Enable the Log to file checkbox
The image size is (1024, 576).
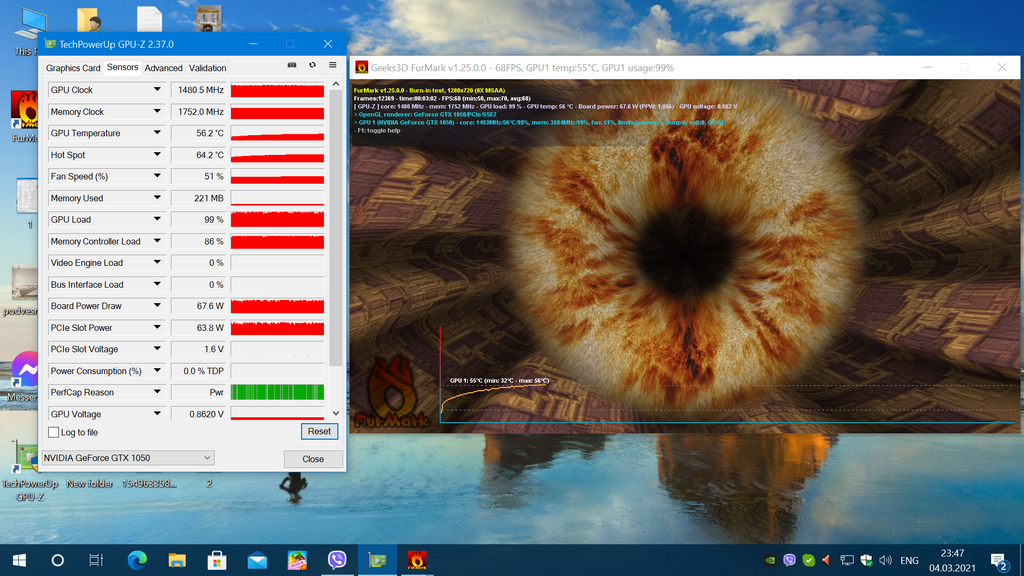pyautogui.click(x=54, y=432)
